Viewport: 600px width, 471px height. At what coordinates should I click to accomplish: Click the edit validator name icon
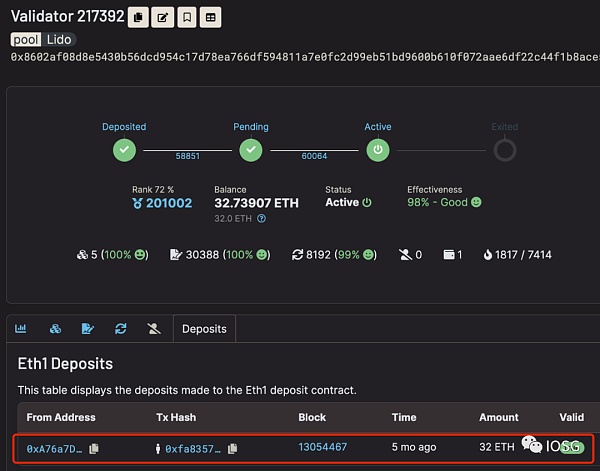(163, 17)
